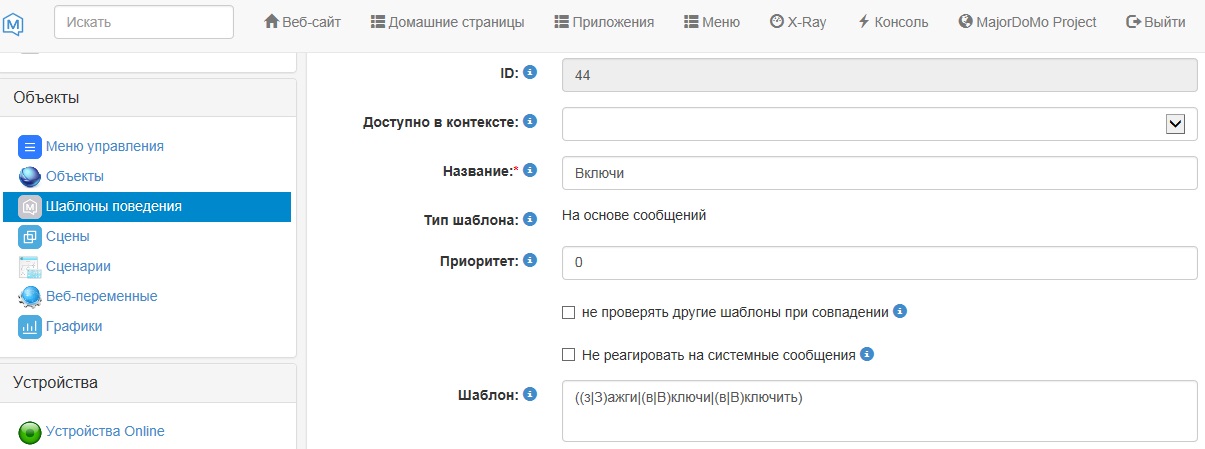This screenshot has width=1205, height=449.
Task: Open Приложения in top navigation
Action: pos(604,22)
